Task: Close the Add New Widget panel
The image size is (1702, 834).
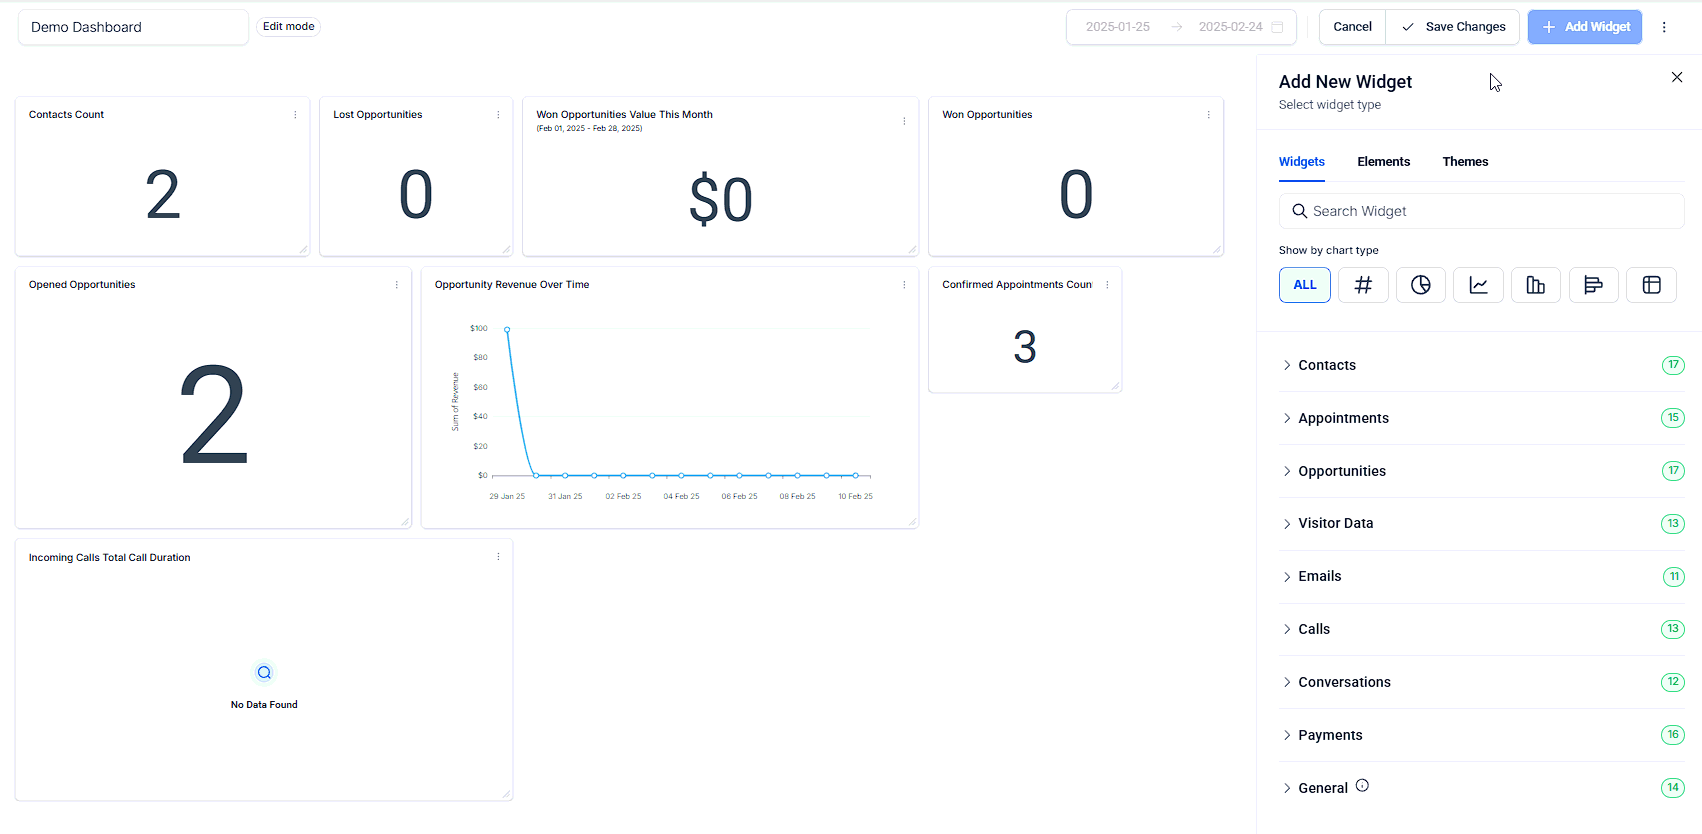Action: [1676, 77]
